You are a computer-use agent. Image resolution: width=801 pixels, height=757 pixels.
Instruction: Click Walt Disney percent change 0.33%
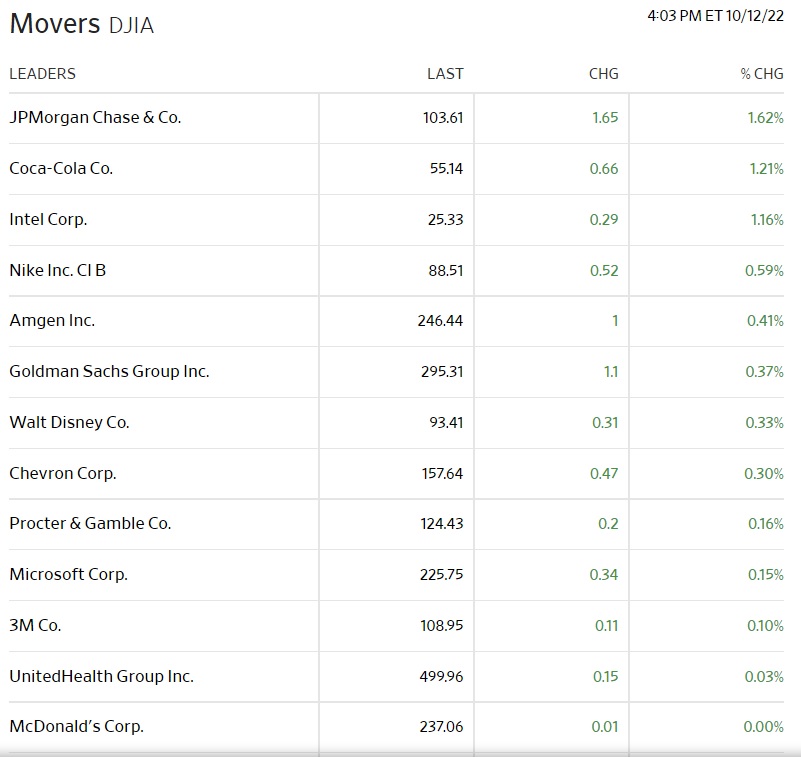[765, 422]
